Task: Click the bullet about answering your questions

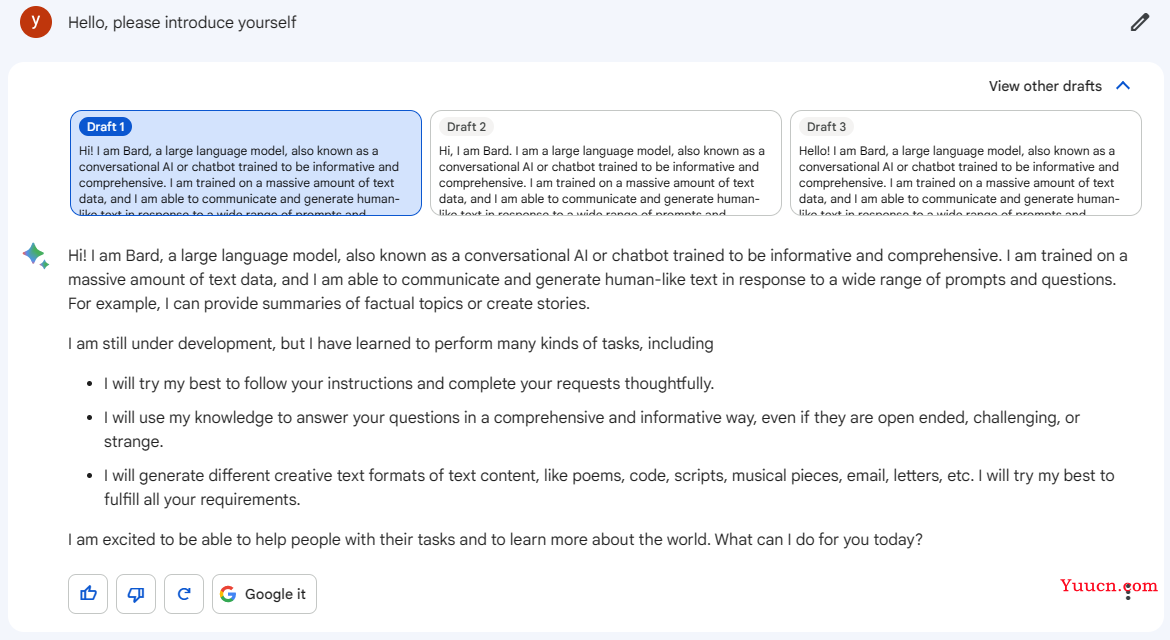Action: pyautogui.click(x=592, y=430)
